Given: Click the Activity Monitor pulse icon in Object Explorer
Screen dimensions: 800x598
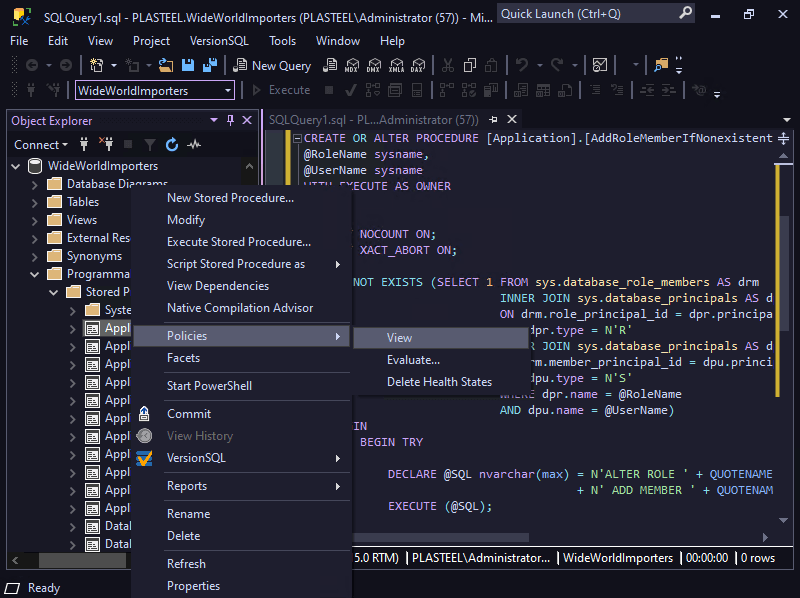Looking at the screenshot, I should [x=194, y=145].
